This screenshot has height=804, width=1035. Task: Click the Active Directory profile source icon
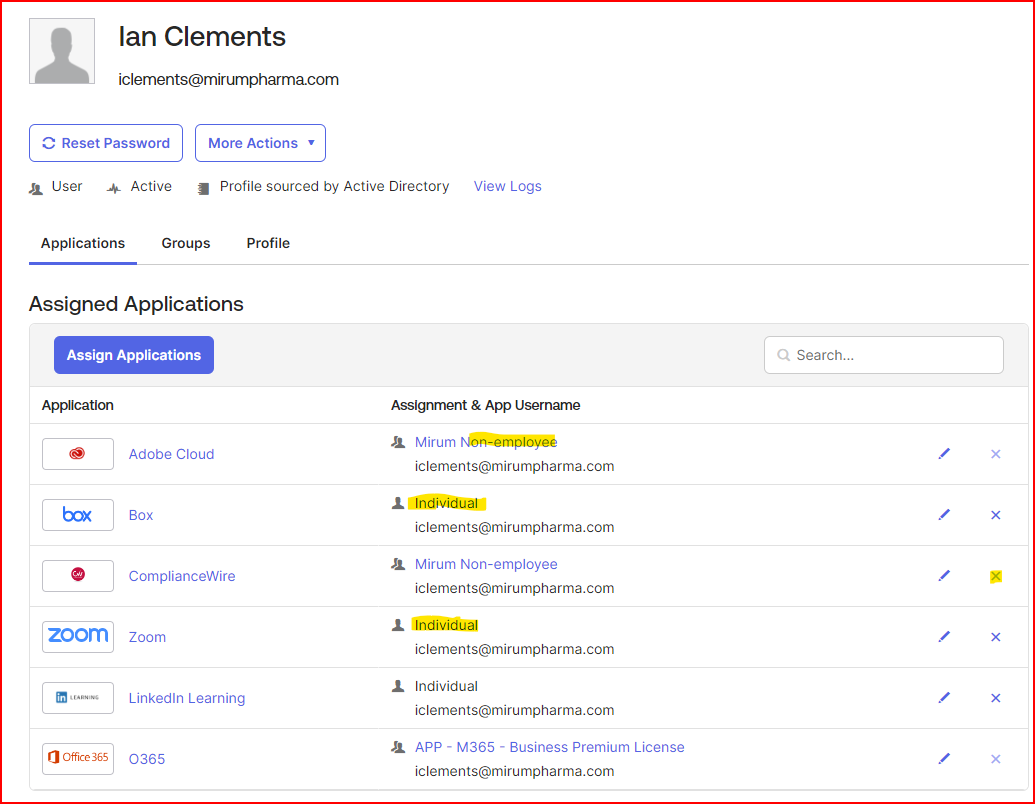(x=203, y=188)
